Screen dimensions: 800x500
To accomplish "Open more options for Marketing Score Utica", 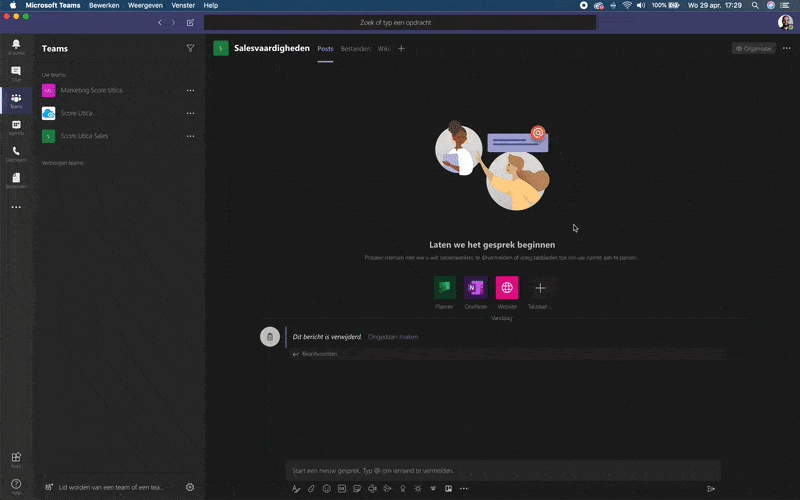I will pos(190,90).
